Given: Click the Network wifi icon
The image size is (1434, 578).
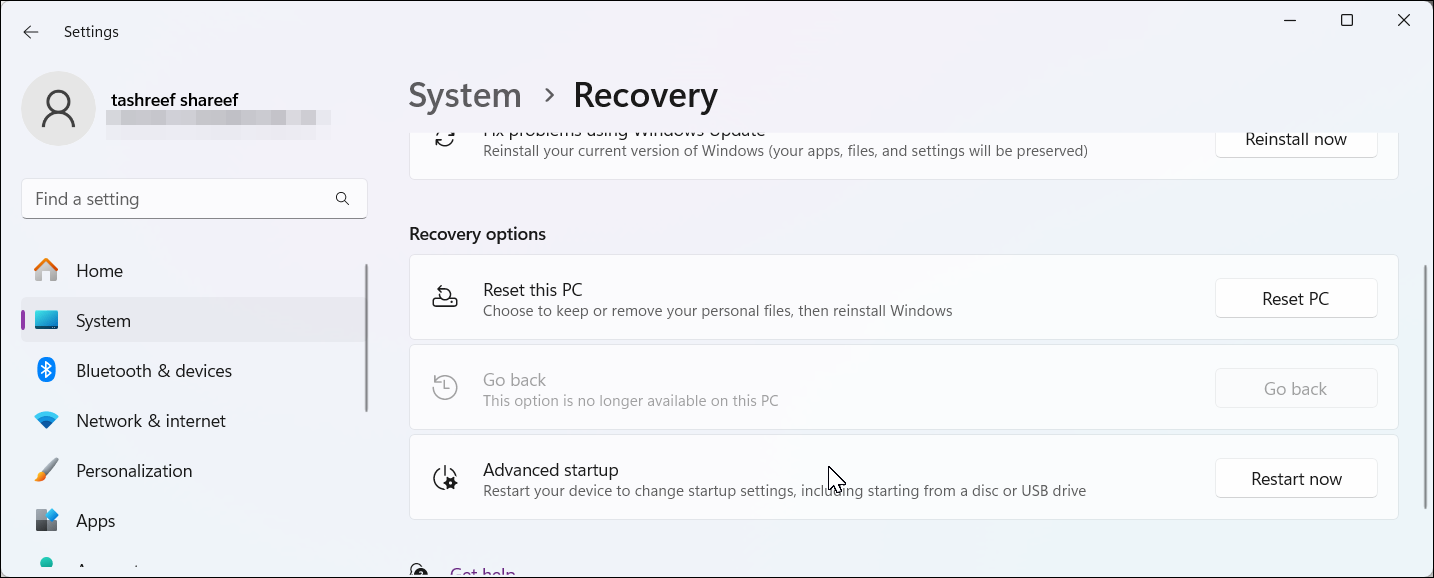Looking at the screenshot, I should point(46,421).
